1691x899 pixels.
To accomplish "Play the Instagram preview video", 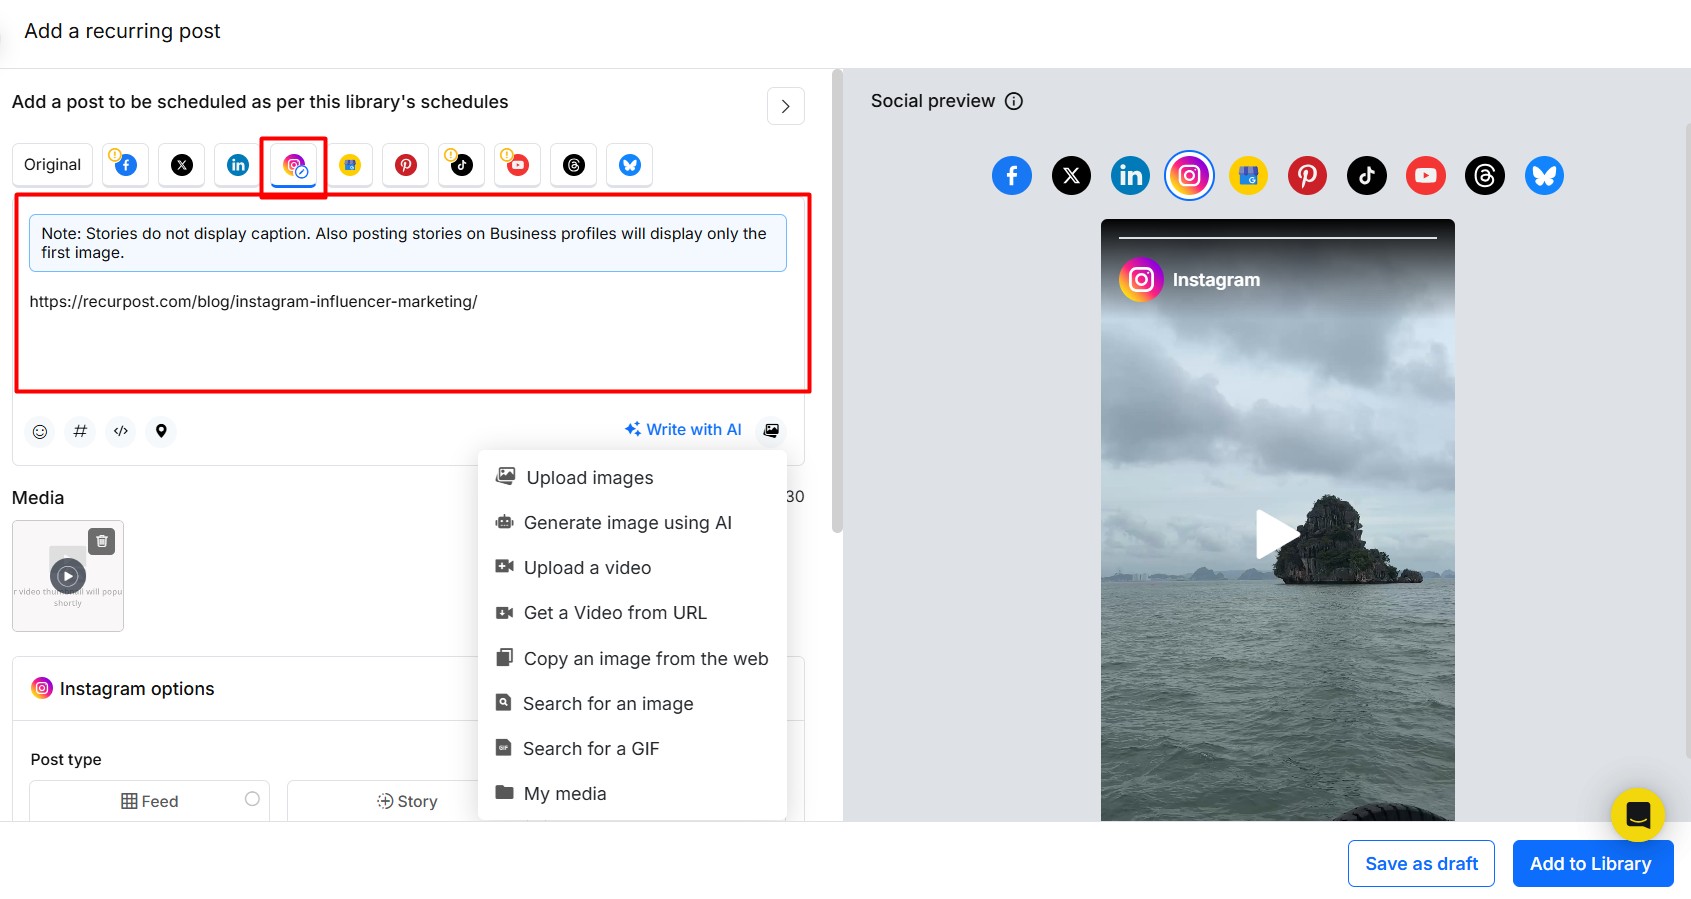I will (1276, 534).
